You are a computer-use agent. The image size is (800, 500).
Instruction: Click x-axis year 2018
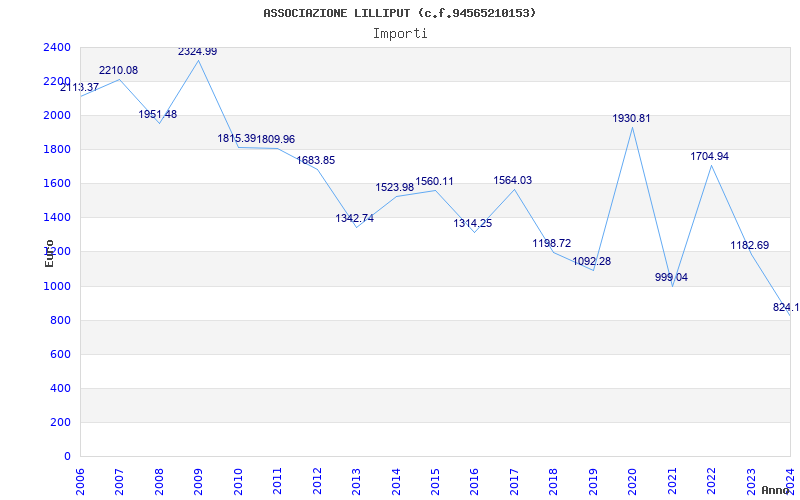coord(554,481)
